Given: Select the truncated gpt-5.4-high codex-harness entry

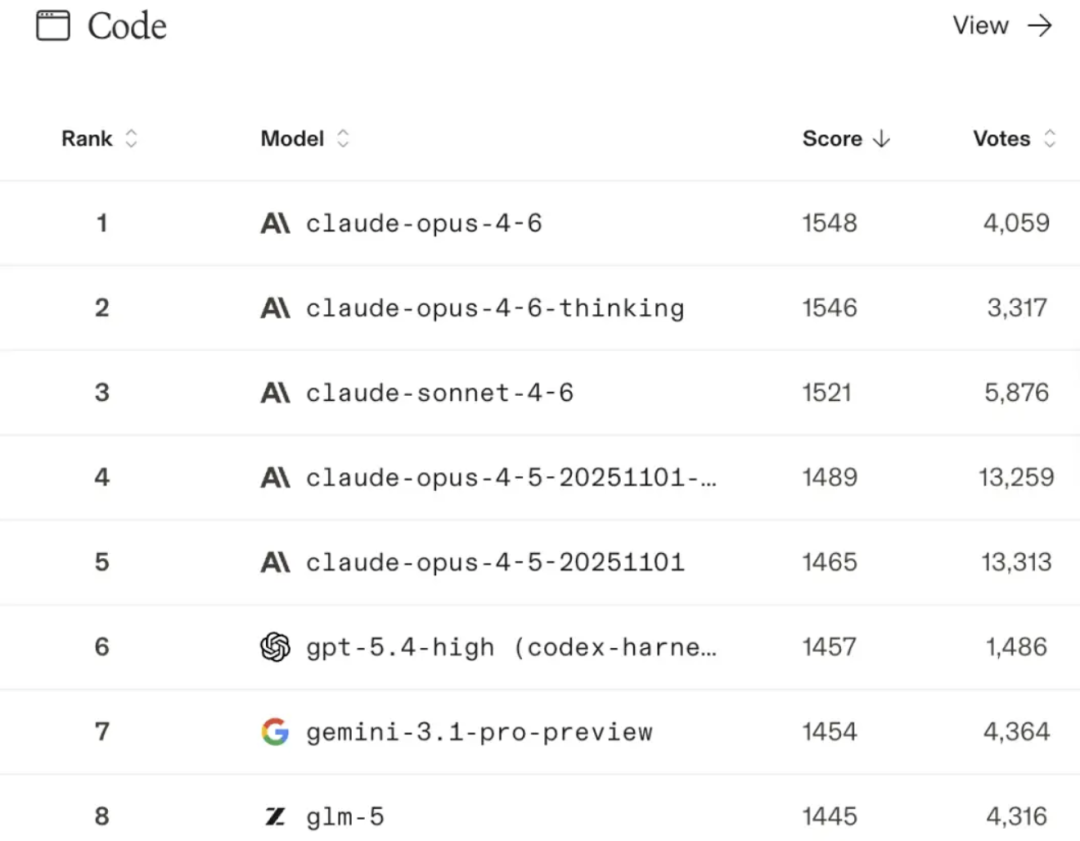Looking at the screenshot, I should pyautogui.click(x=511, y=647).
